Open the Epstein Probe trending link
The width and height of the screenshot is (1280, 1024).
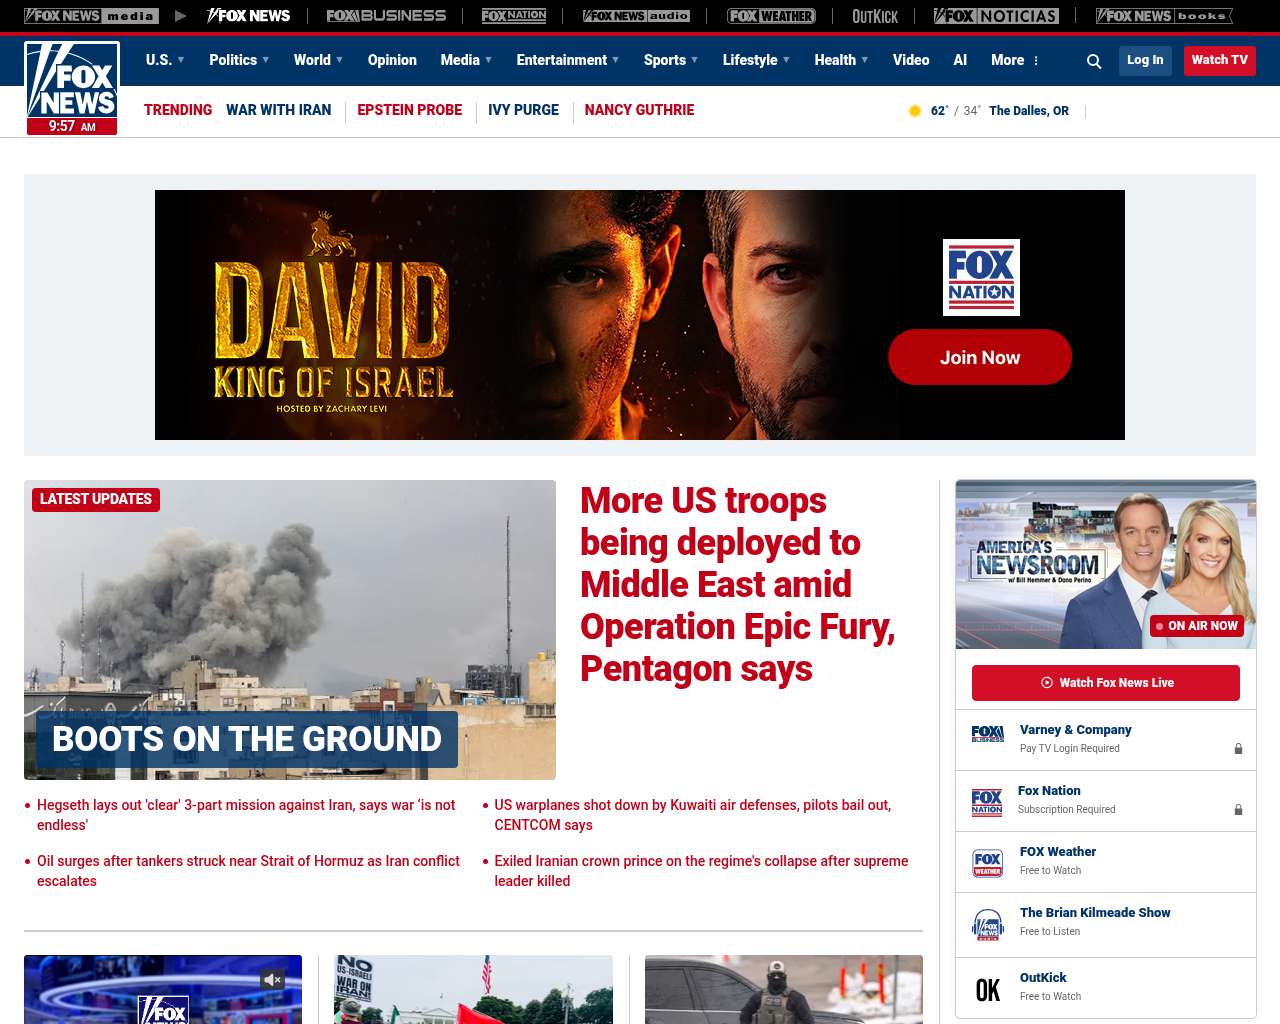(409, 110)
